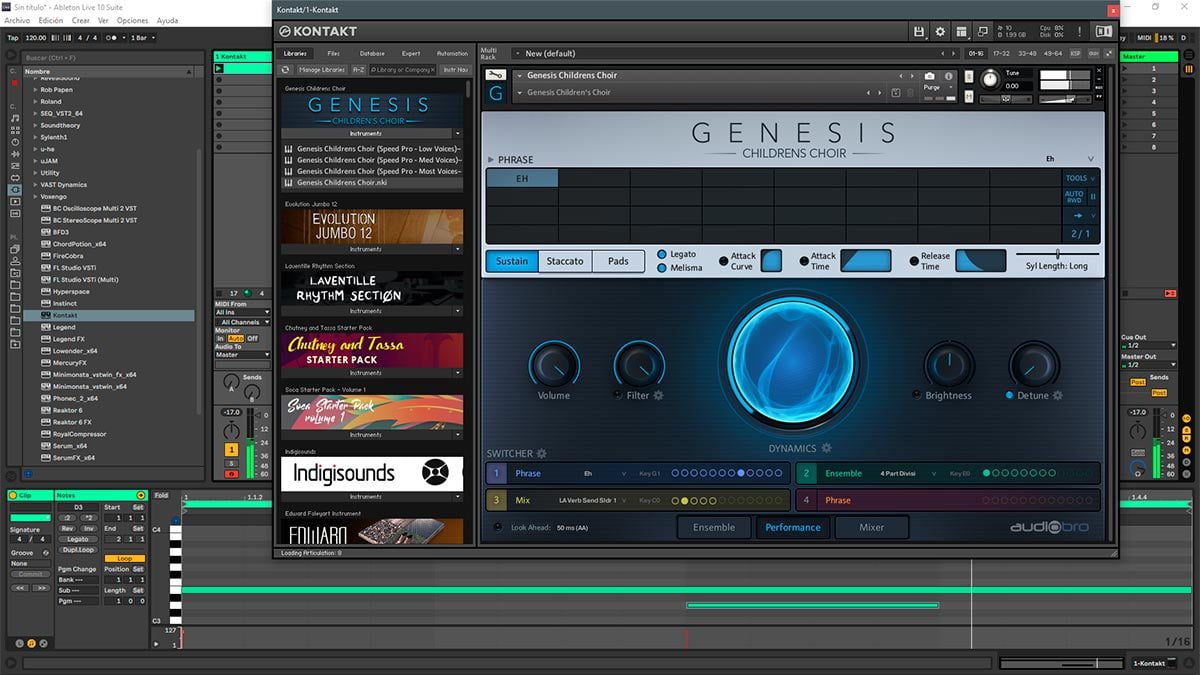Select the Staccato articulation button
The width and height of the screenshot is (1200, 675).
[565, 261]
